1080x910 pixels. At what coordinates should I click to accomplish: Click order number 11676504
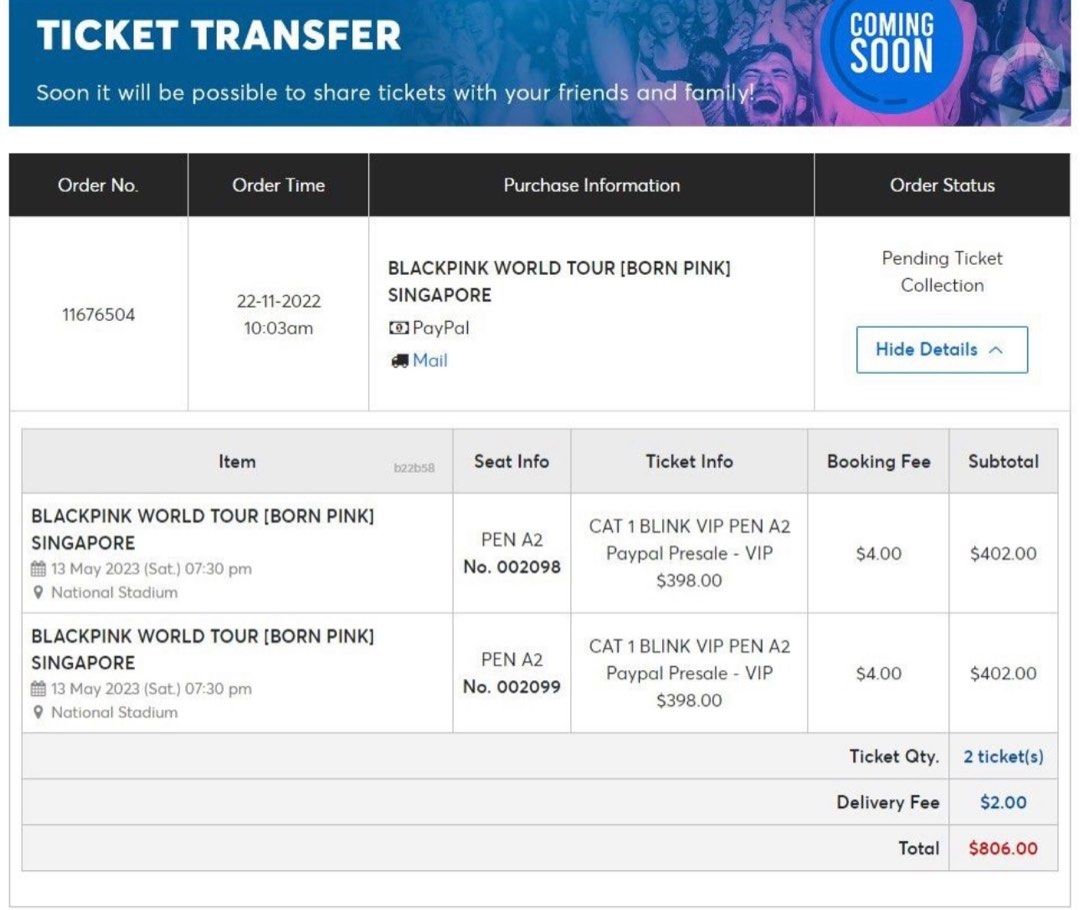[98, 315]
